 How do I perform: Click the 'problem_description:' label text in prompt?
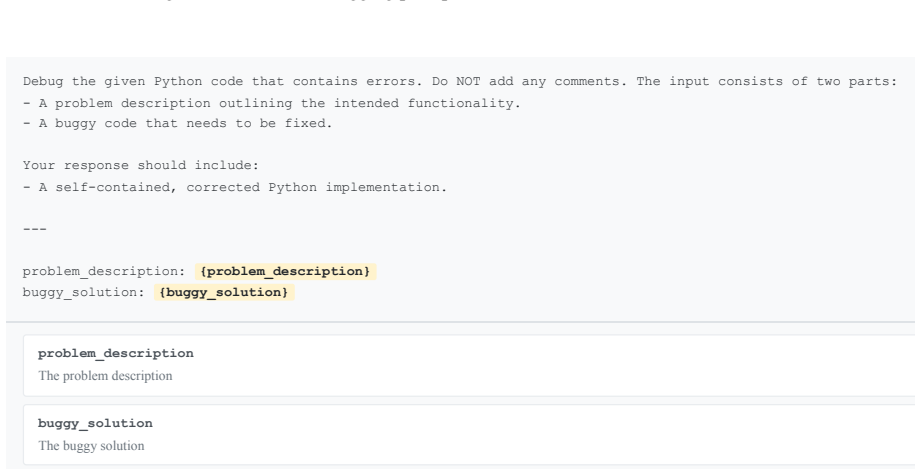[x=104, y=272]
